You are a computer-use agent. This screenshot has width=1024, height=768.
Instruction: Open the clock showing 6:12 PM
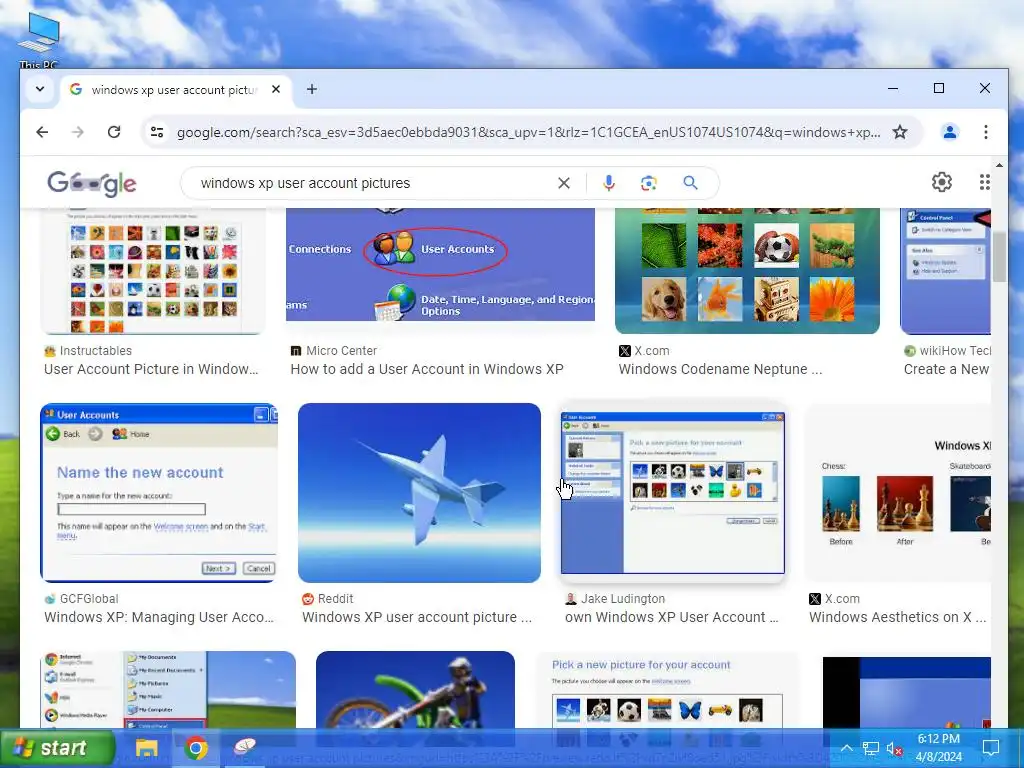click(x=938, y=748)
